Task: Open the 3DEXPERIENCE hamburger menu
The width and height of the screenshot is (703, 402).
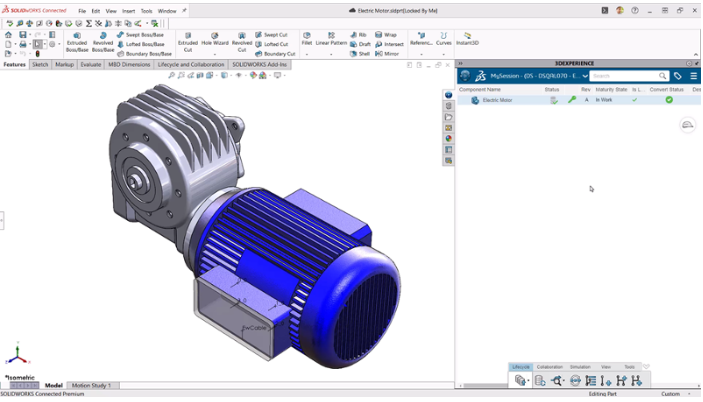Action: click(x=693, y=76)
